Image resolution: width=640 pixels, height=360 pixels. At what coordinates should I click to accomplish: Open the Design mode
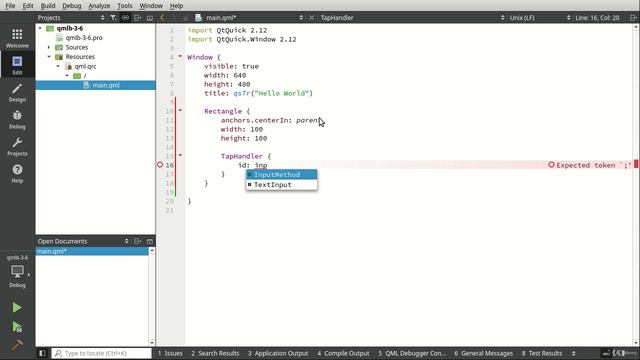point(17,92)
